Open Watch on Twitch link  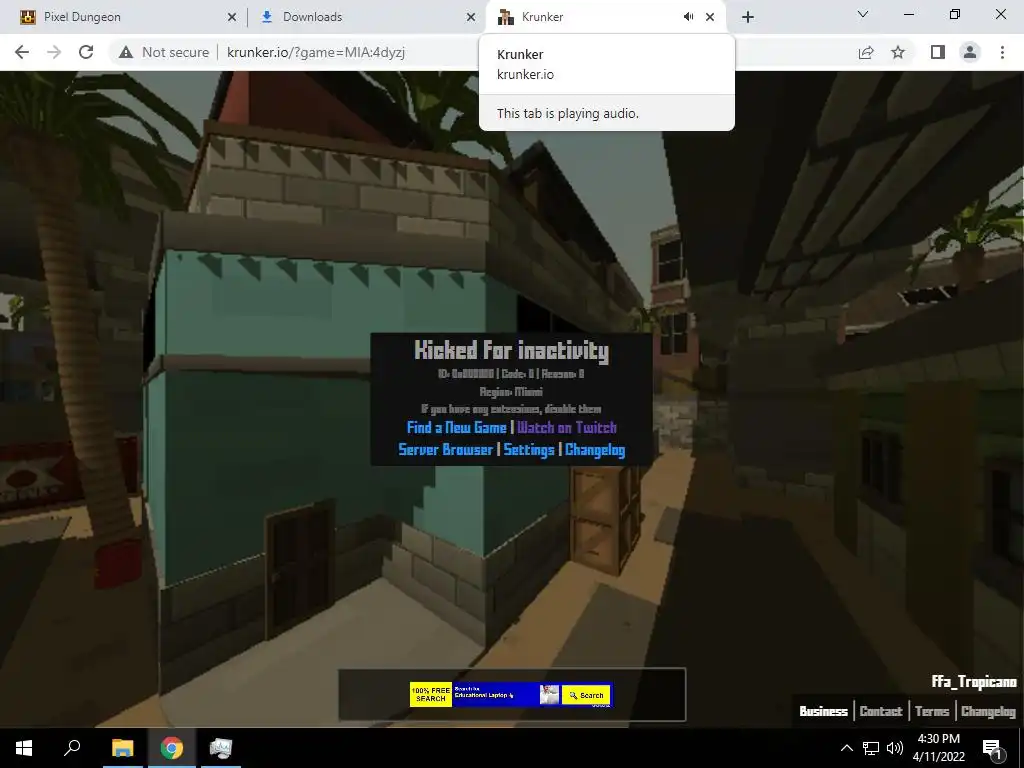tap(567, 428)
